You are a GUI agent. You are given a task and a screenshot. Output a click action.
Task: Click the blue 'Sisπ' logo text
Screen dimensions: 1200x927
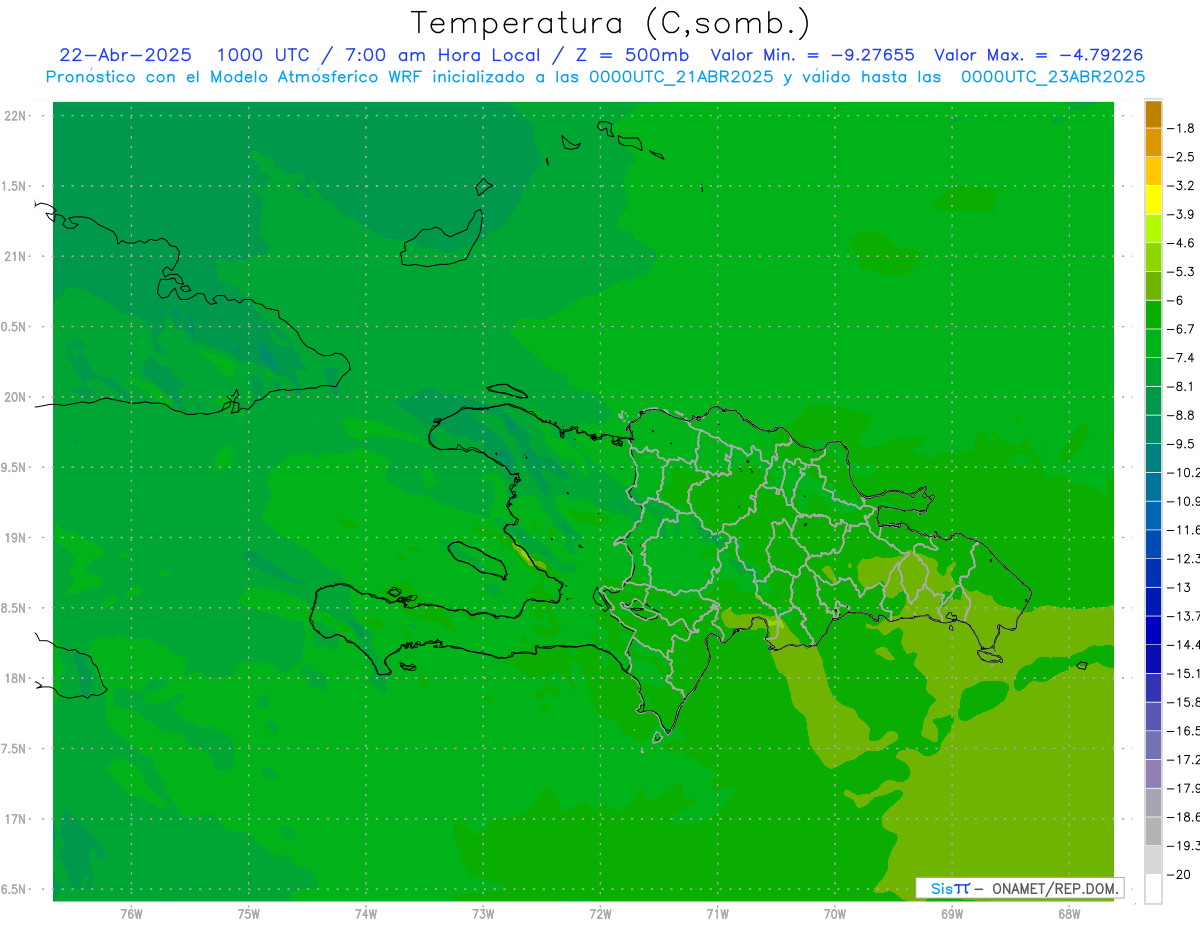tap(949, 888)
